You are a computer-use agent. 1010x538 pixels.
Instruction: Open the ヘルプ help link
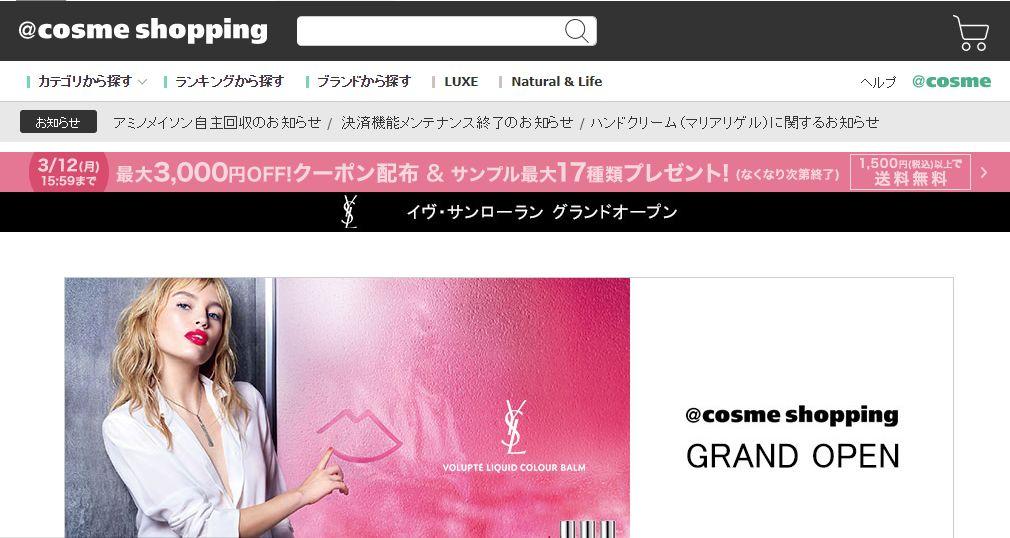tap(878, 82)
